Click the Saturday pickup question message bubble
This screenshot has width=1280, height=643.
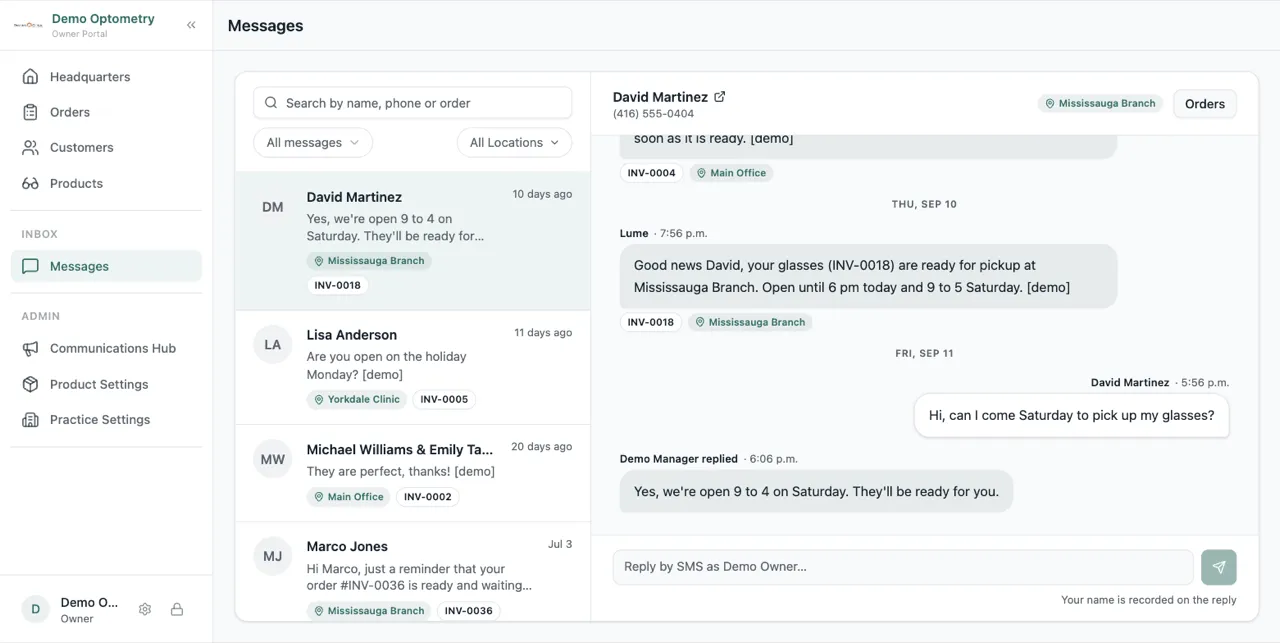coord(1071,415)
